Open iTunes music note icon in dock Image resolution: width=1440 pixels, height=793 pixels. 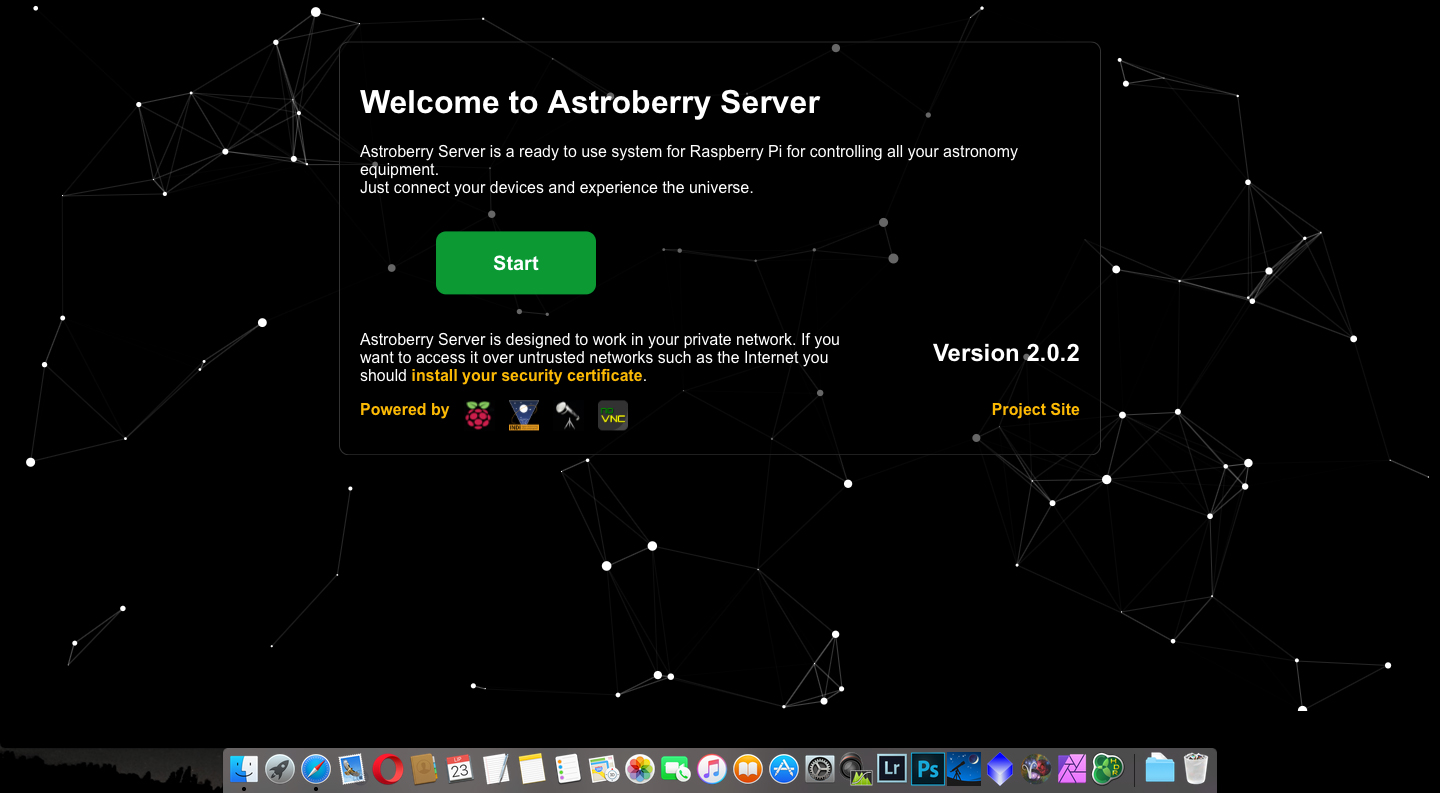click(712, 769)
